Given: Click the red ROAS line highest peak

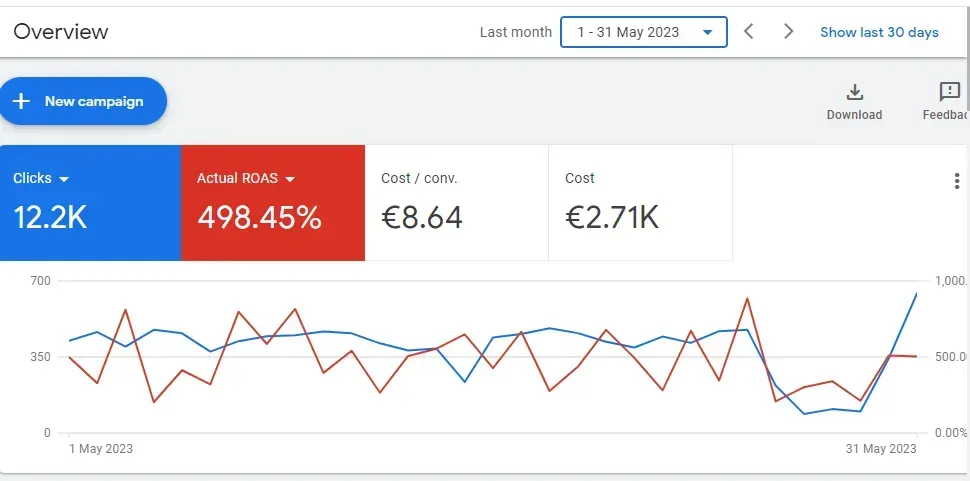Looking at the screenshot, I should (747, 299).
